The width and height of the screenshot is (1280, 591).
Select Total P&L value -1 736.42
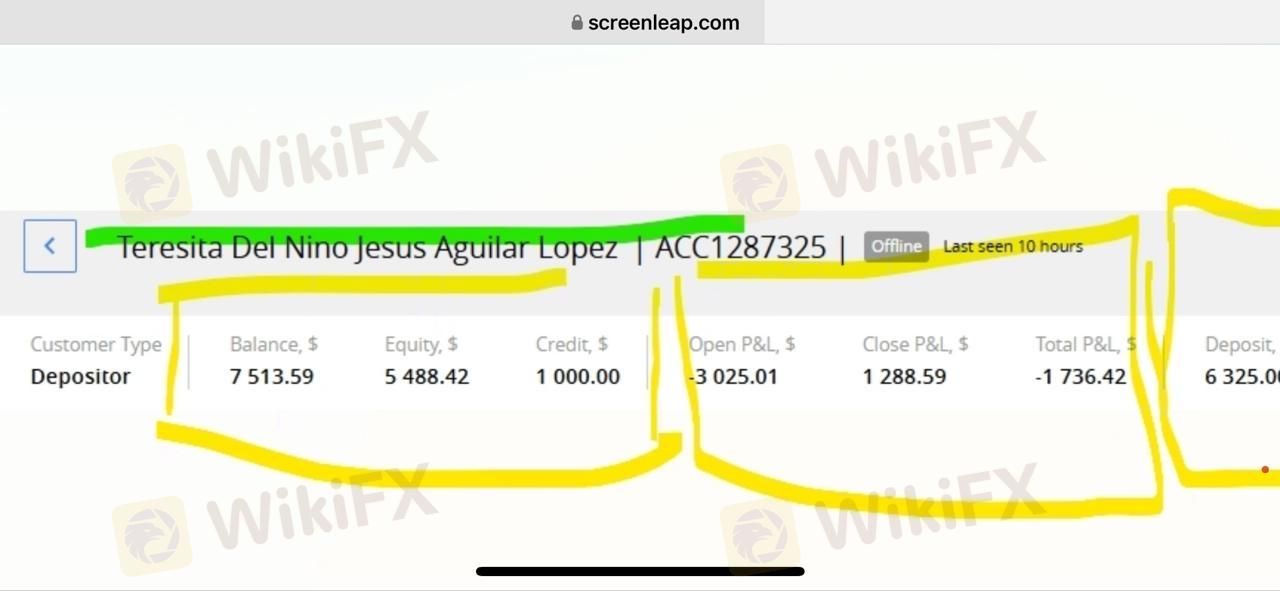[1081, 377]
